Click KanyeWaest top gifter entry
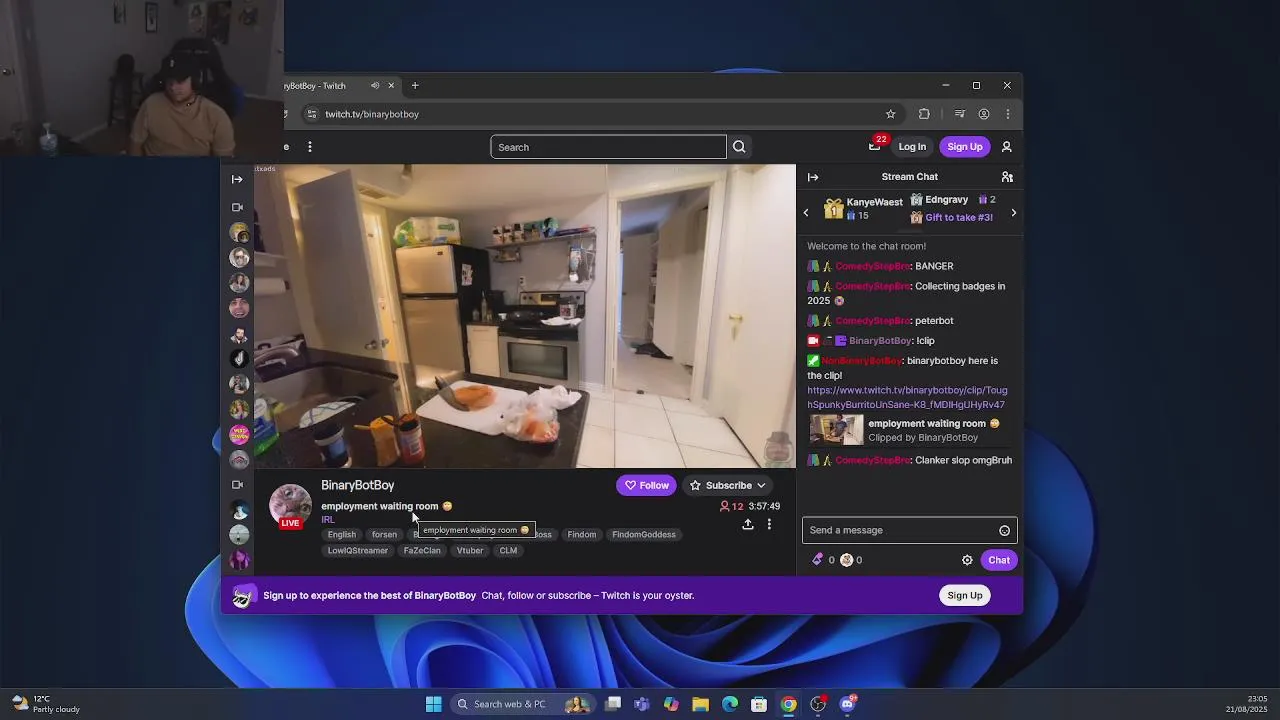Viewport: 1280px width, 720px height. pyautogui.click(x=863, y=209)
